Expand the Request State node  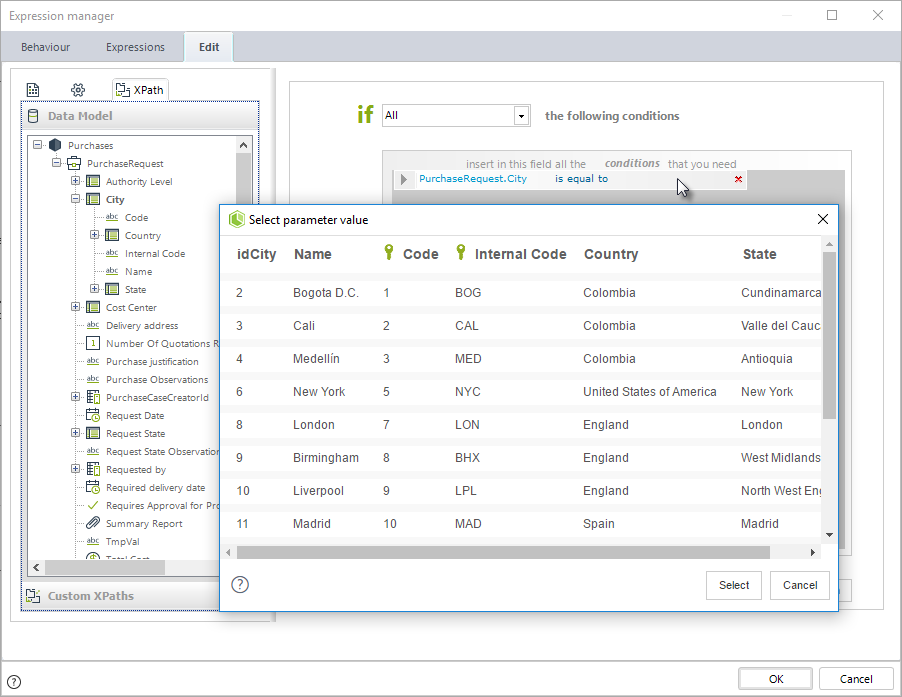point(75,432)
